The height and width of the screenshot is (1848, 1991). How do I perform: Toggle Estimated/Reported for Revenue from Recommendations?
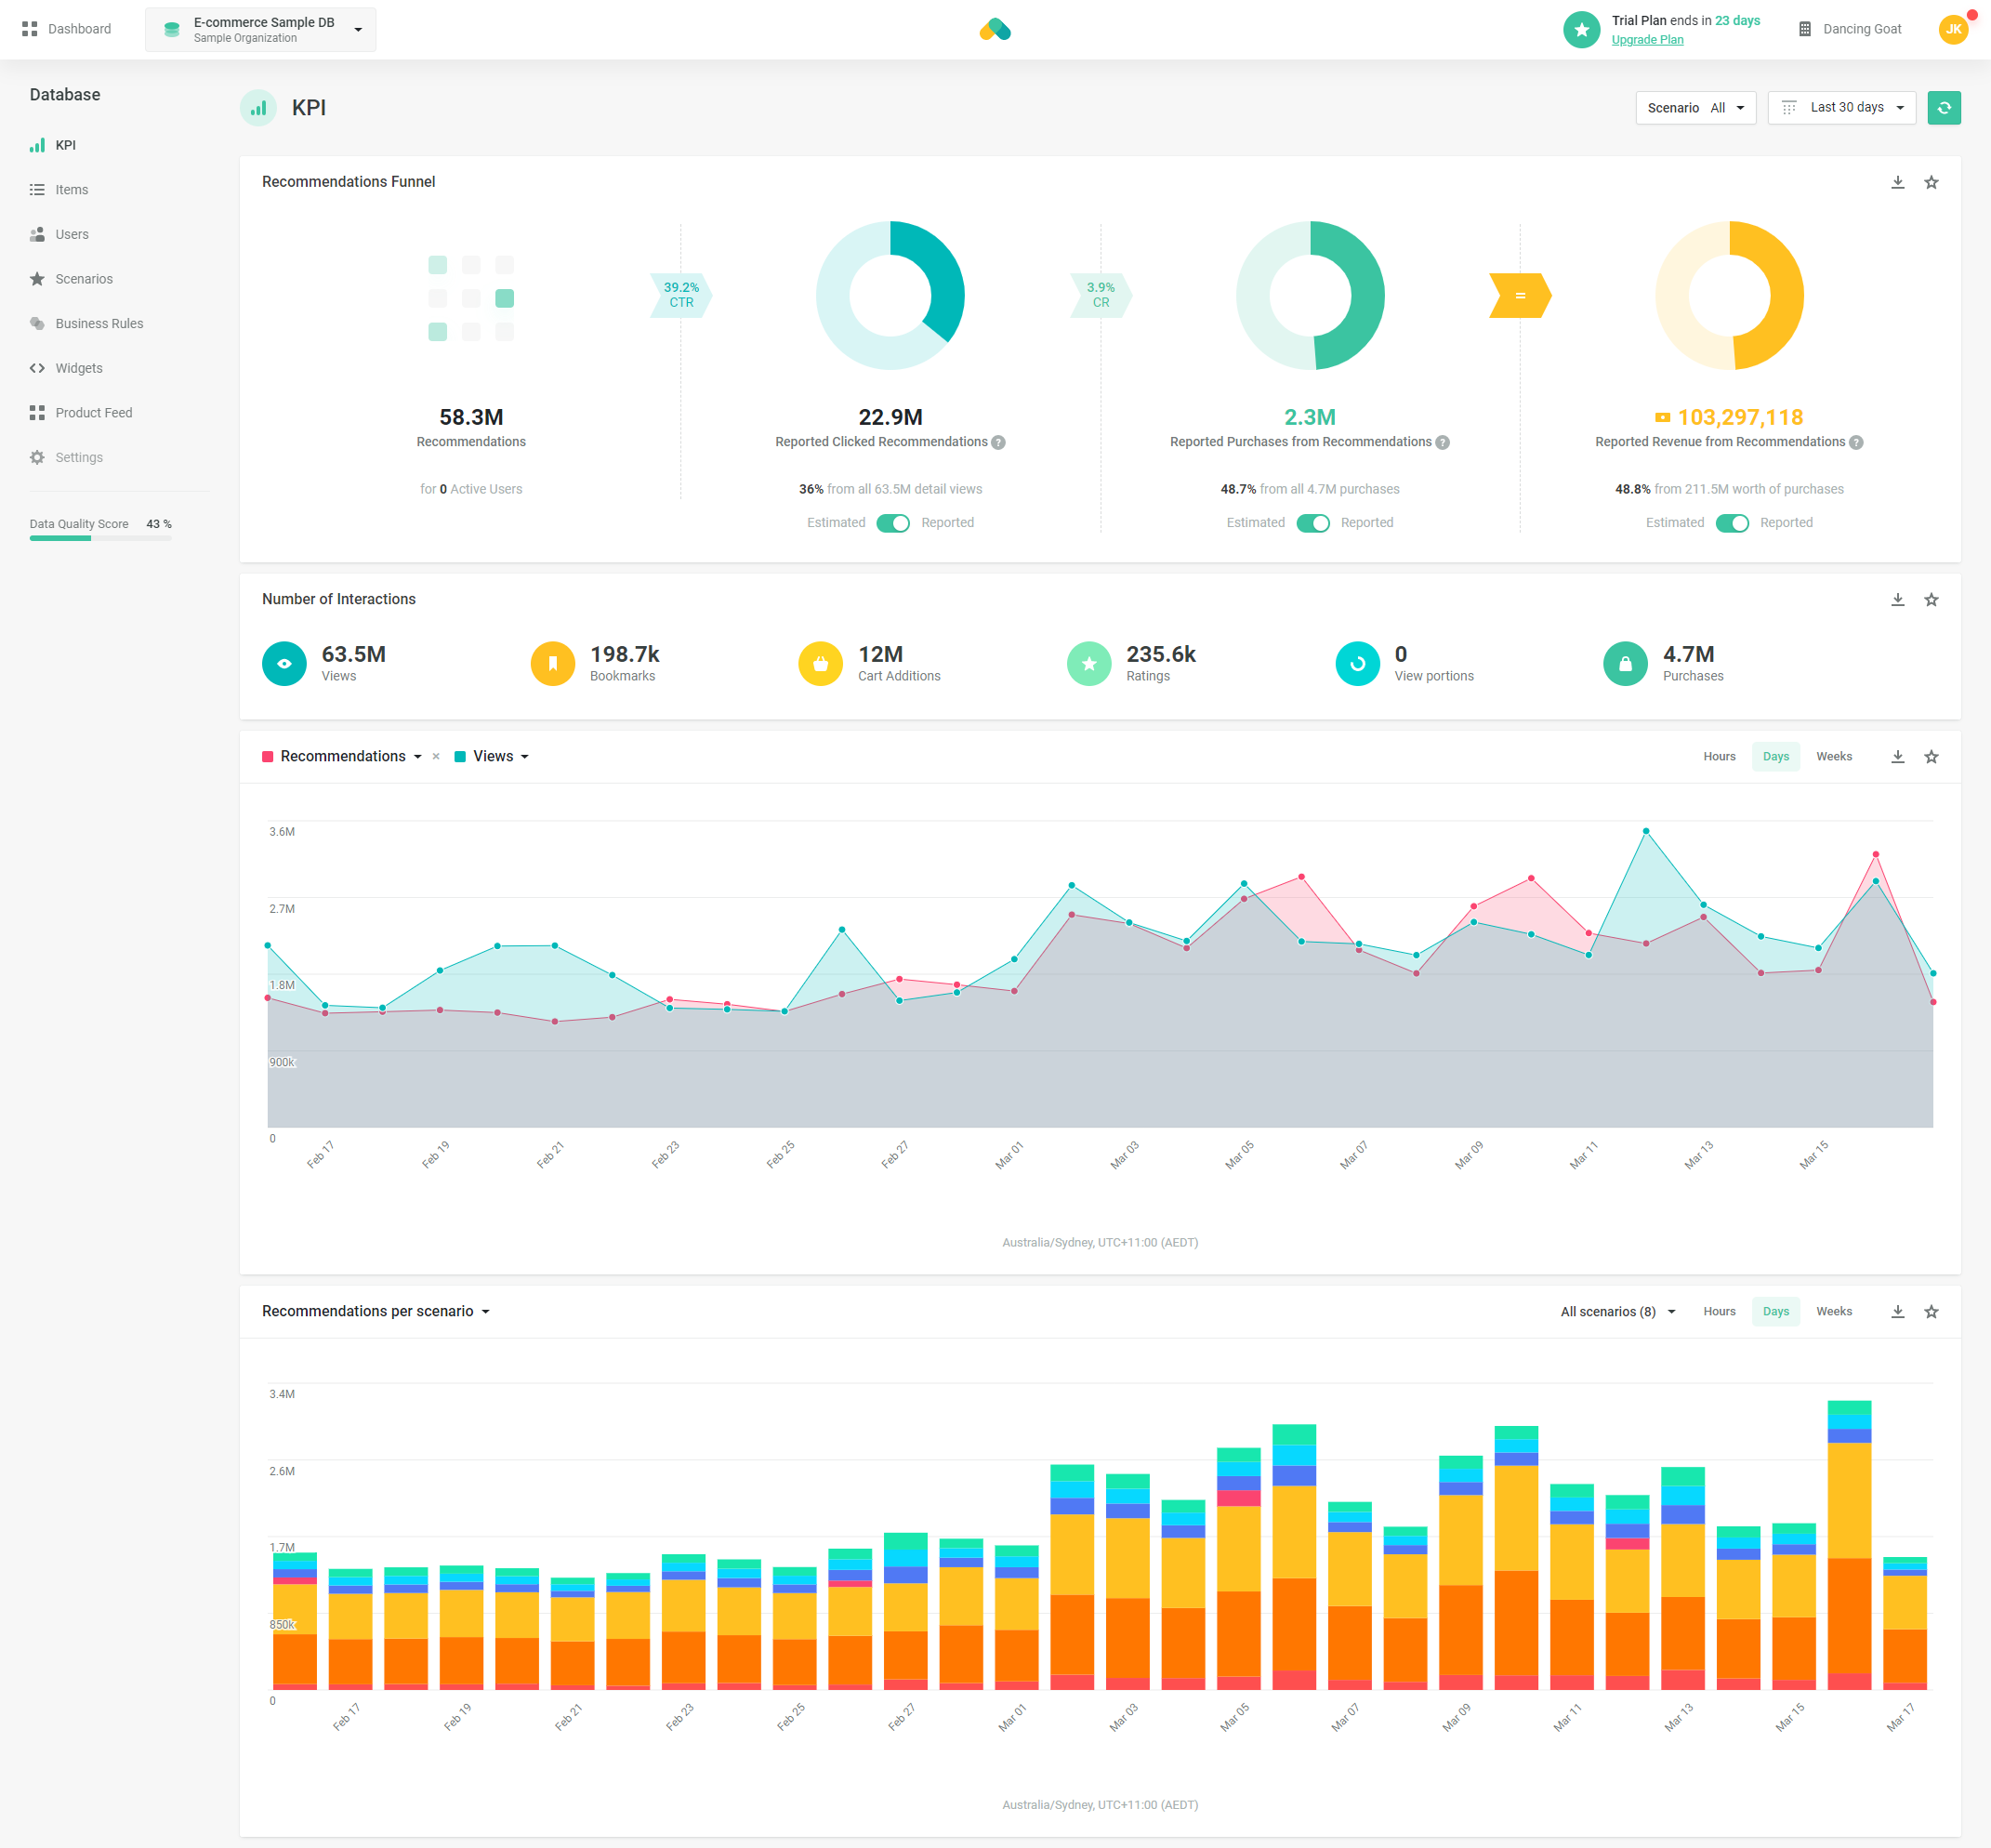pyautogui.click(x=1731, y=523)
